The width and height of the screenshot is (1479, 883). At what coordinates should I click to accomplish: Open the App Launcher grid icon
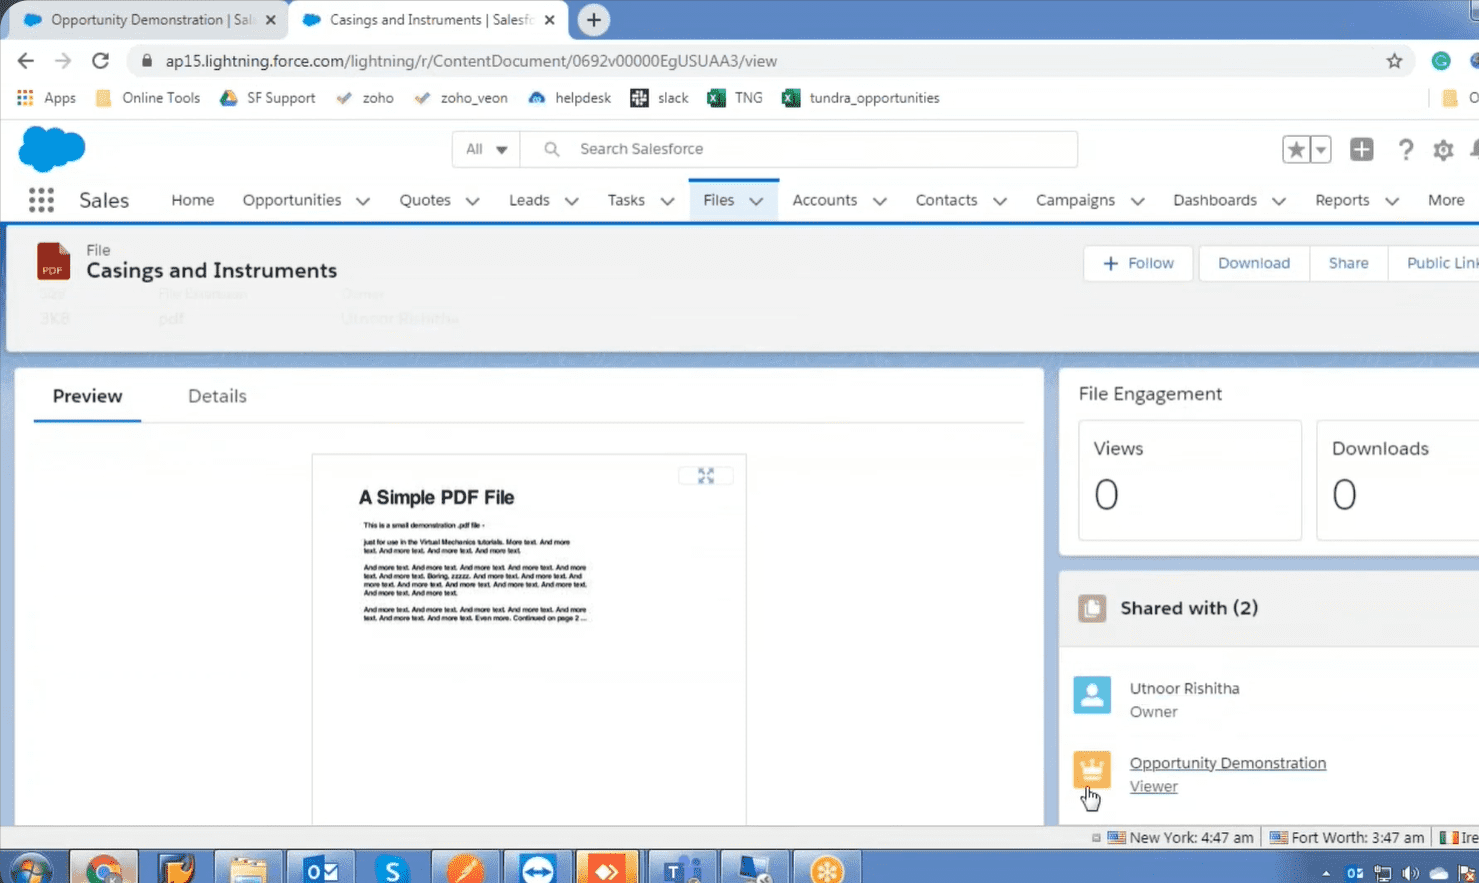tap(41, 200)
